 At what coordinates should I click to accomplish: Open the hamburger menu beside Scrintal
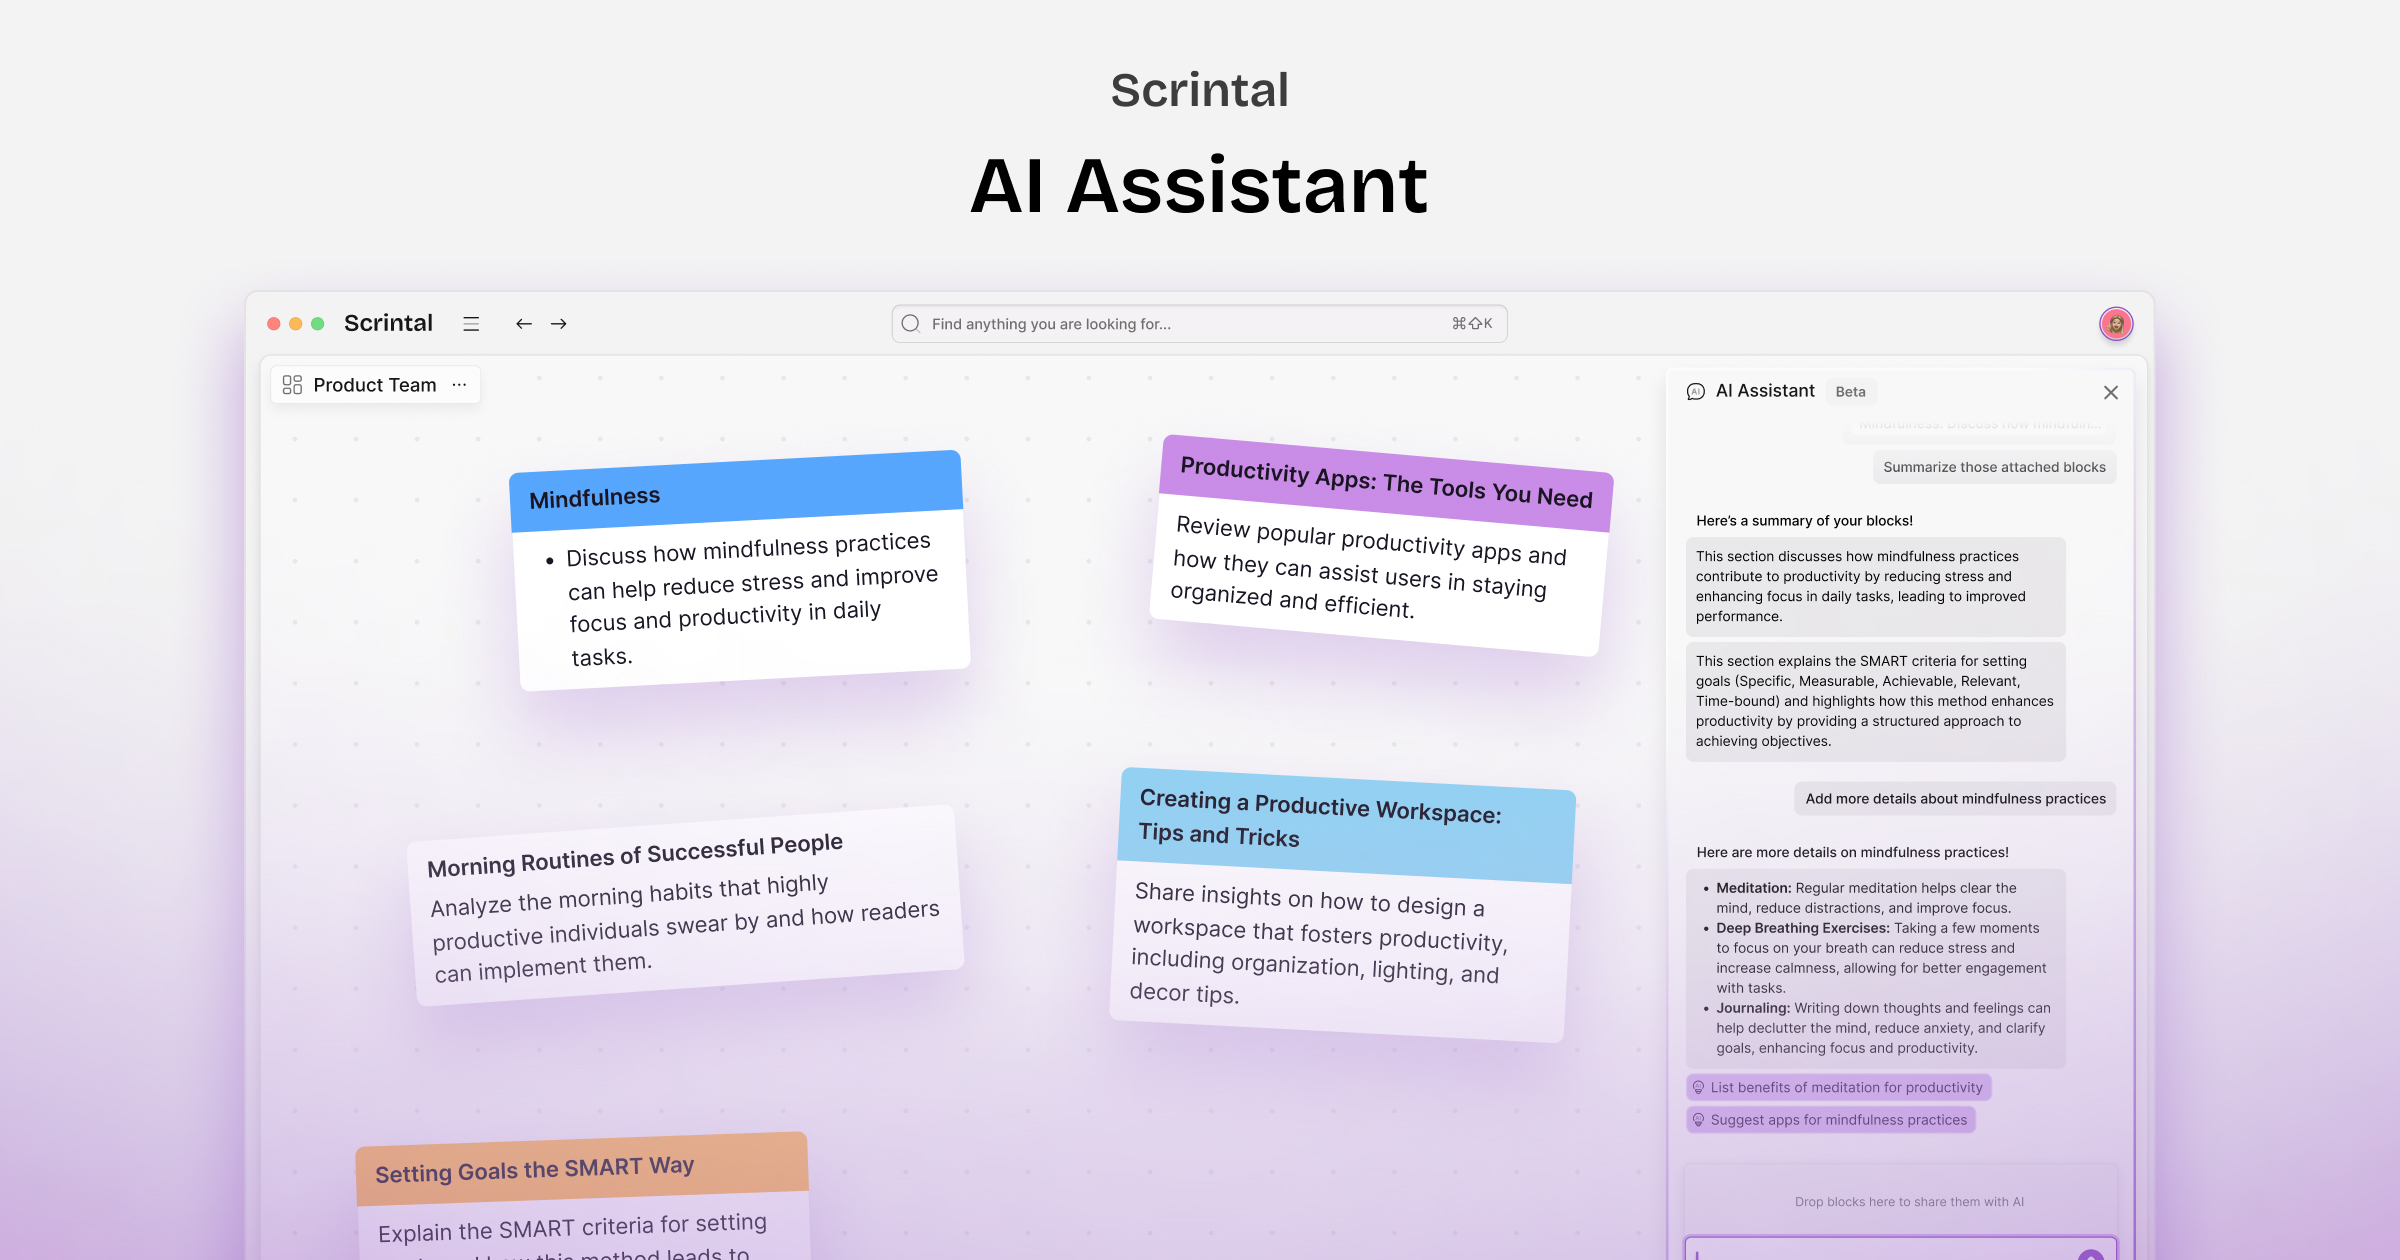click(x=471, y=323)
